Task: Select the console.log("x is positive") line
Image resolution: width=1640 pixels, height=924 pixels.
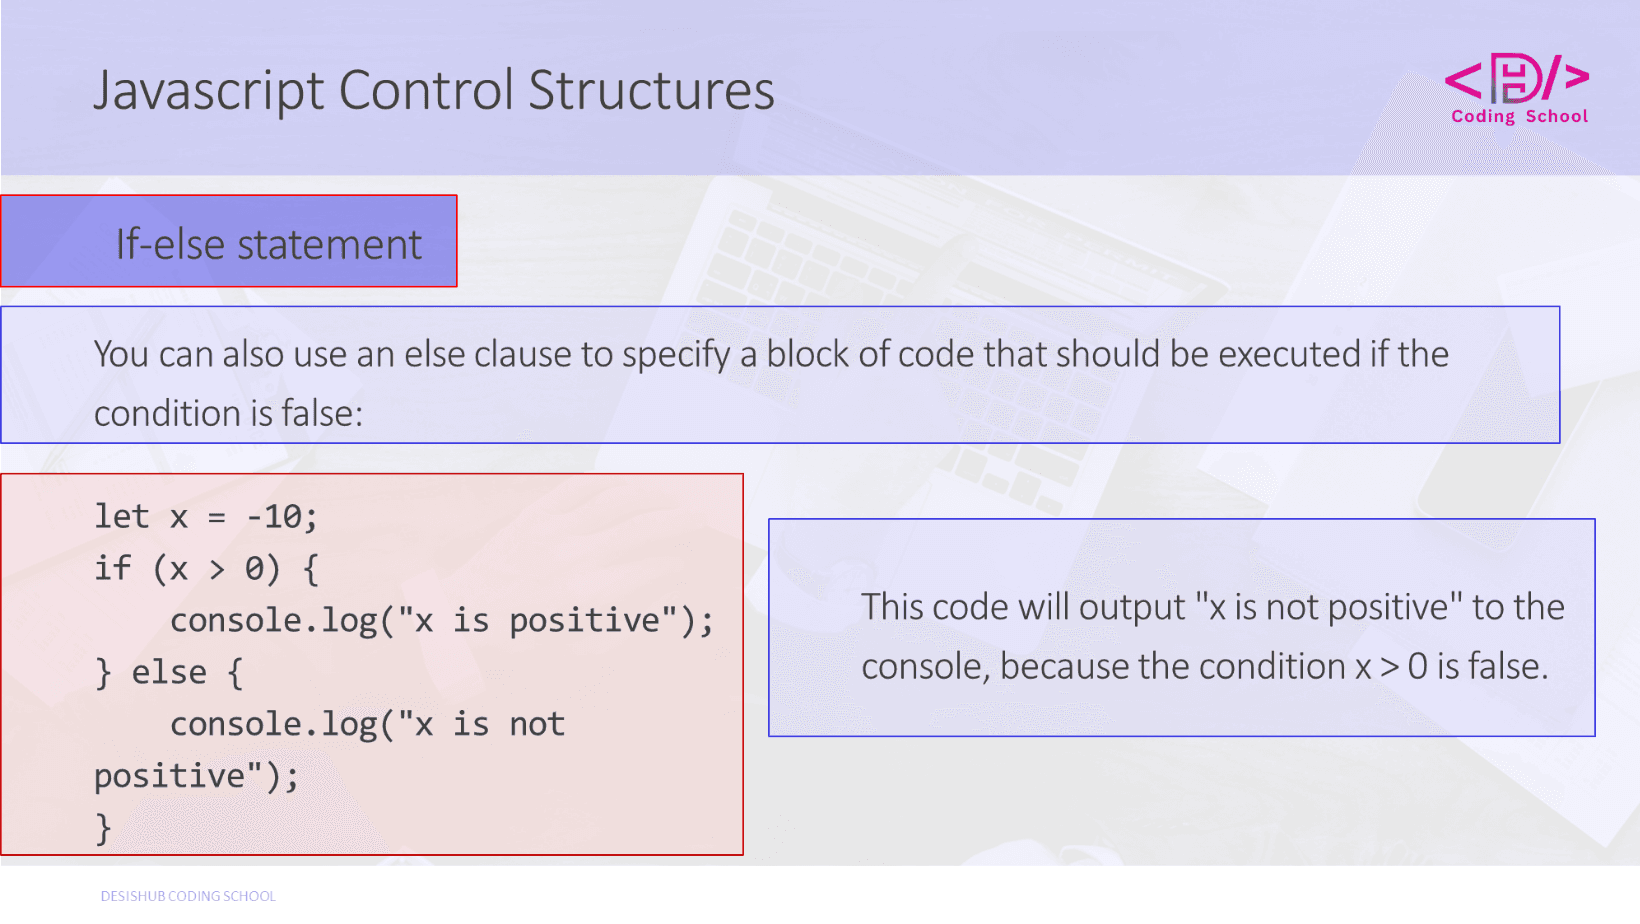Action: [441, 621]
